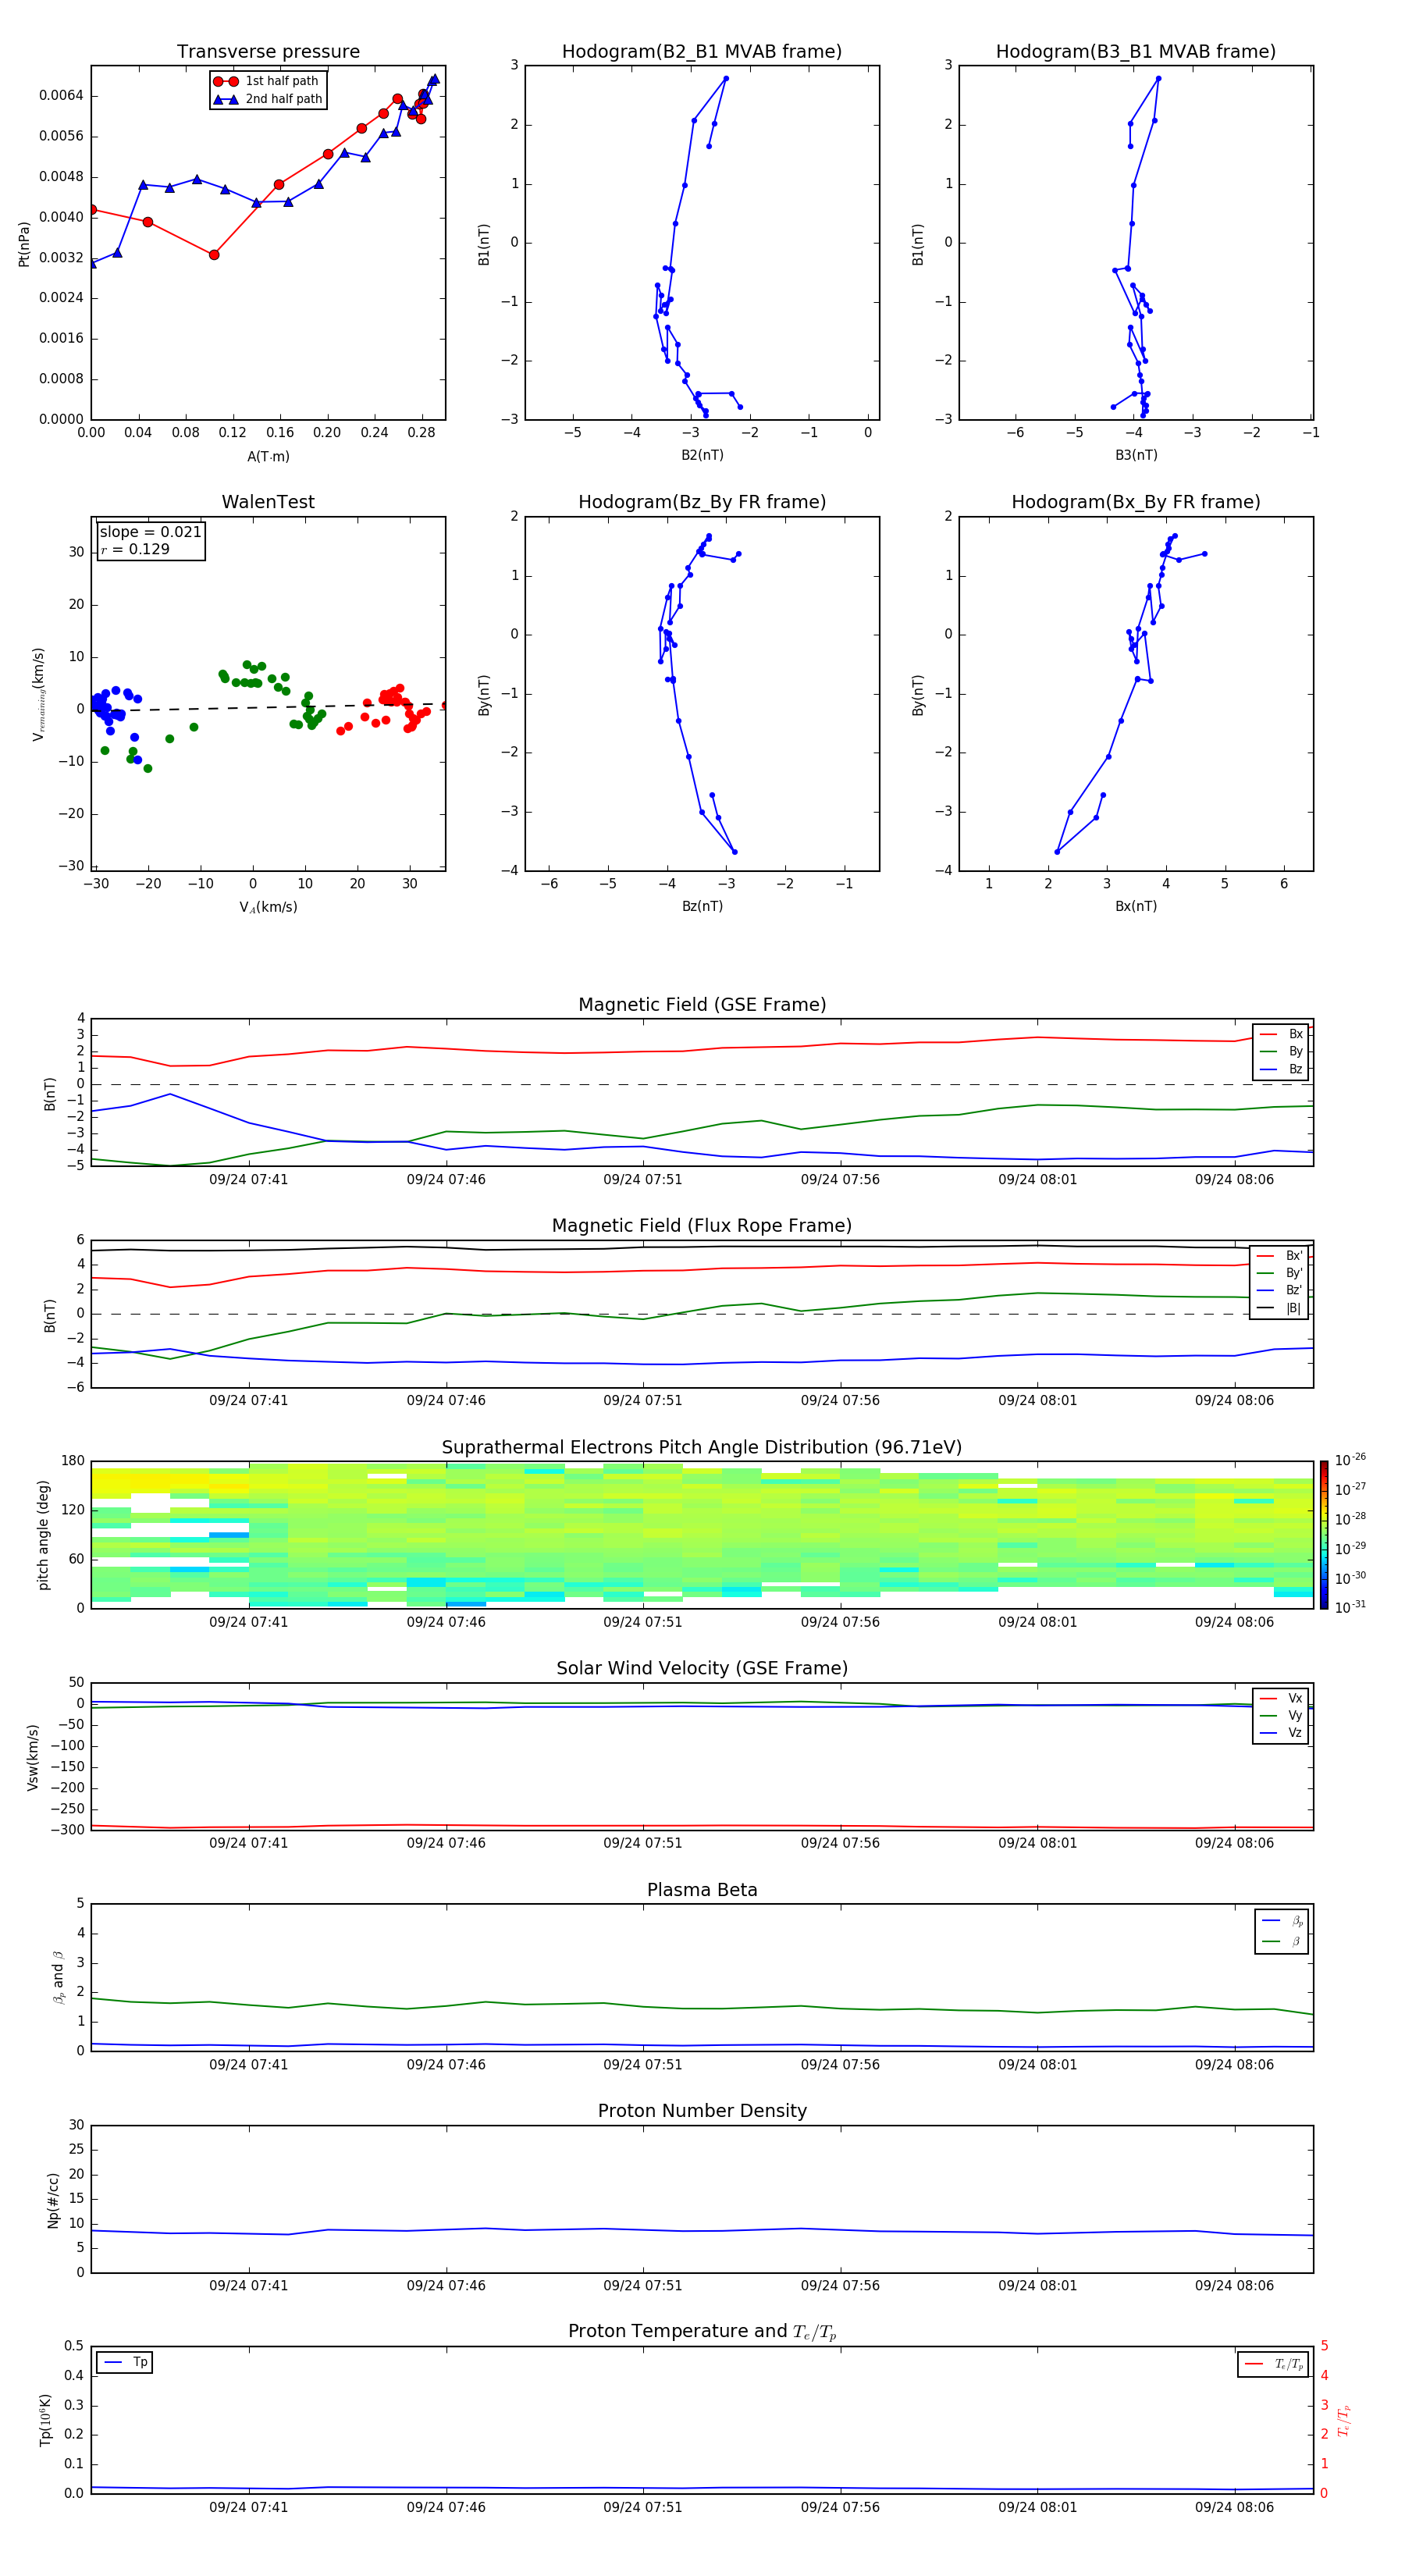Viewport: 1405px width, 2576px height.
Task: Click the 'Tp' legend entry
Action: click(125, 2362)
